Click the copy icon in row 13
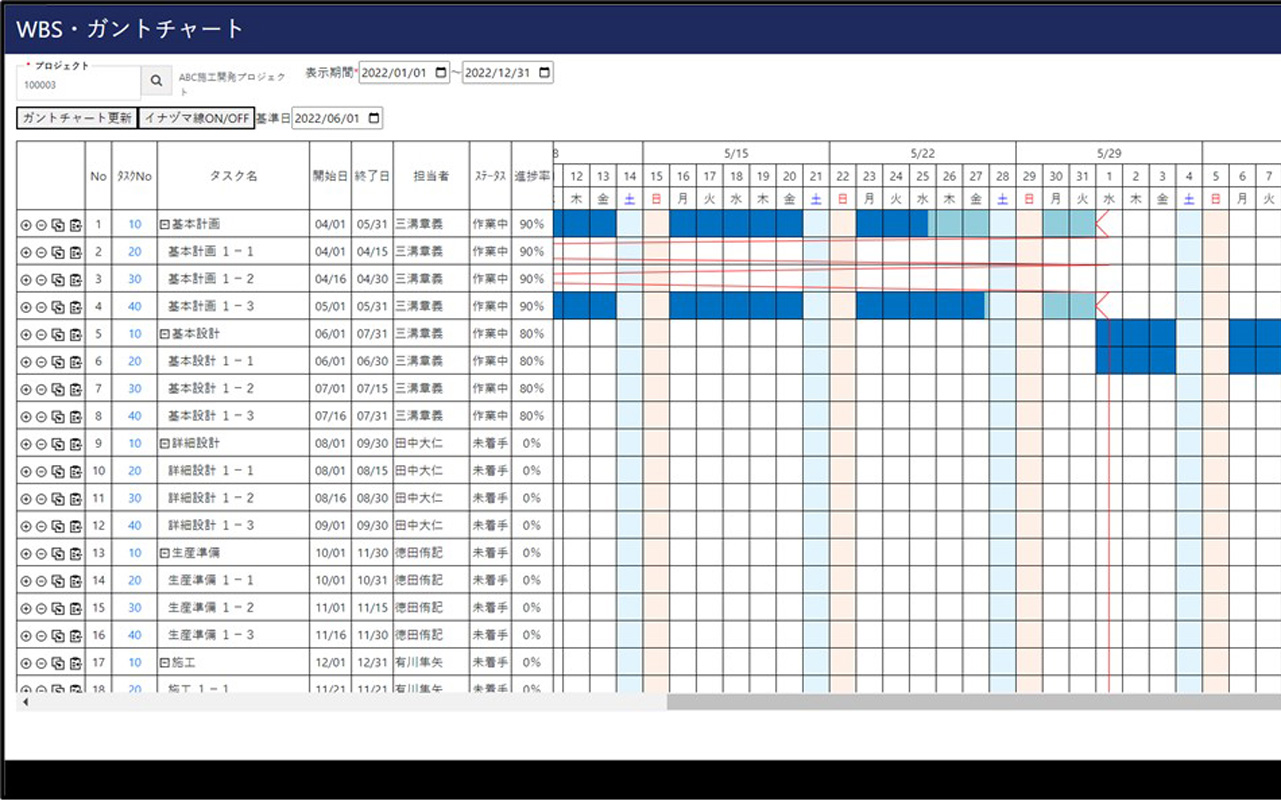 point(58,554)
